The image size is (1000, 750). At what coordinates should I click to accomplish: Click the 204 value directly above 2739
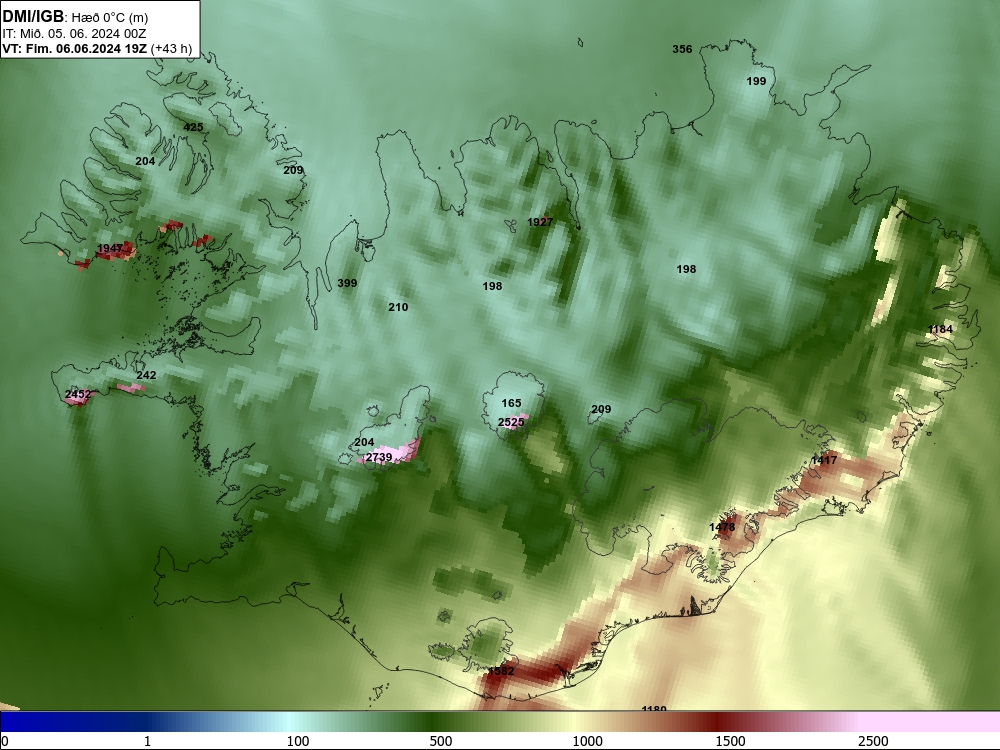[364, 442]
